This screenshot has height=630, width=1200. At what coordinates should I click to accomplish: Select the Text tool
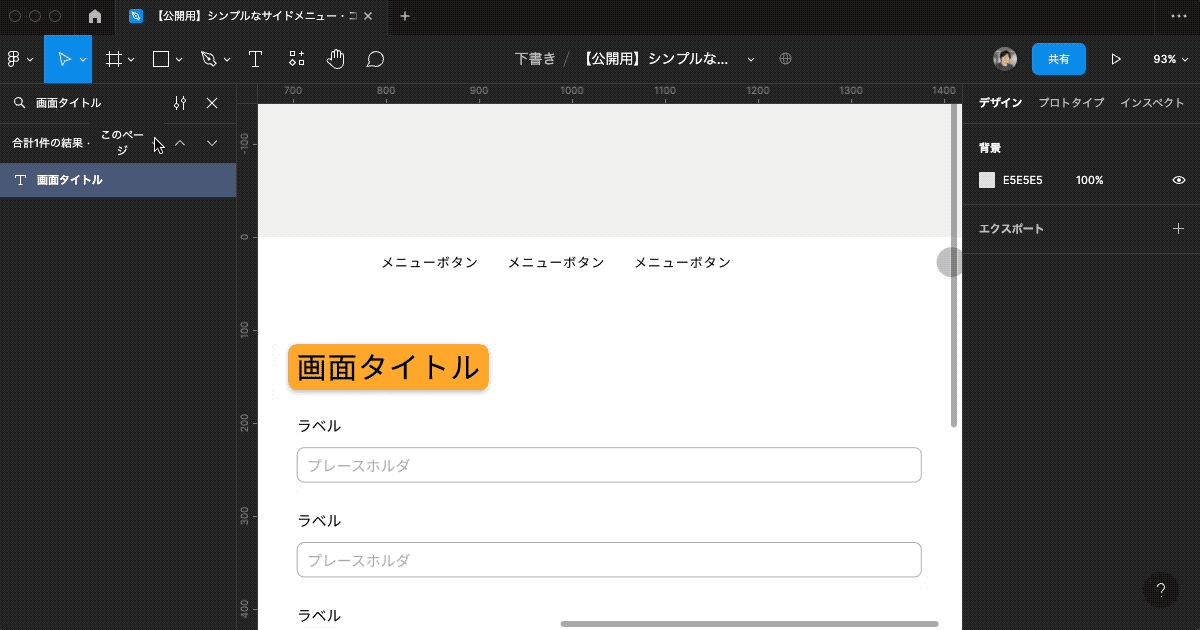(255, 59)
